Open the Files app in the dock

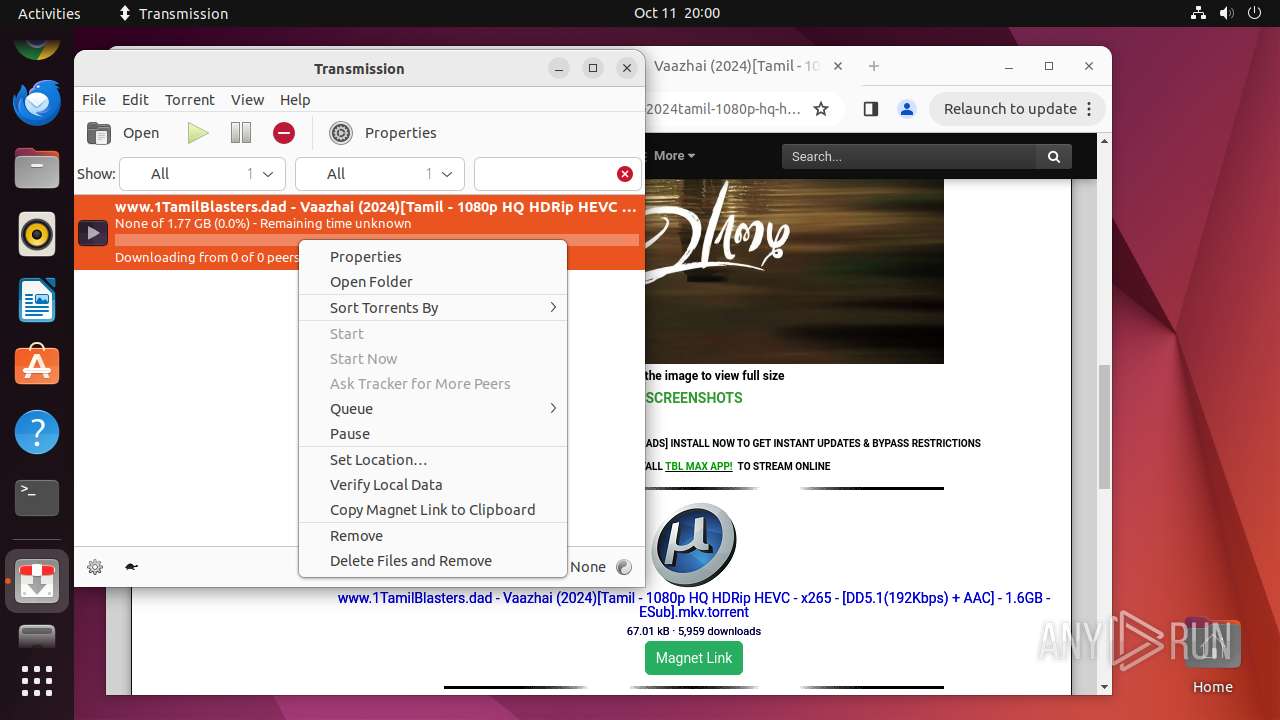37,168
